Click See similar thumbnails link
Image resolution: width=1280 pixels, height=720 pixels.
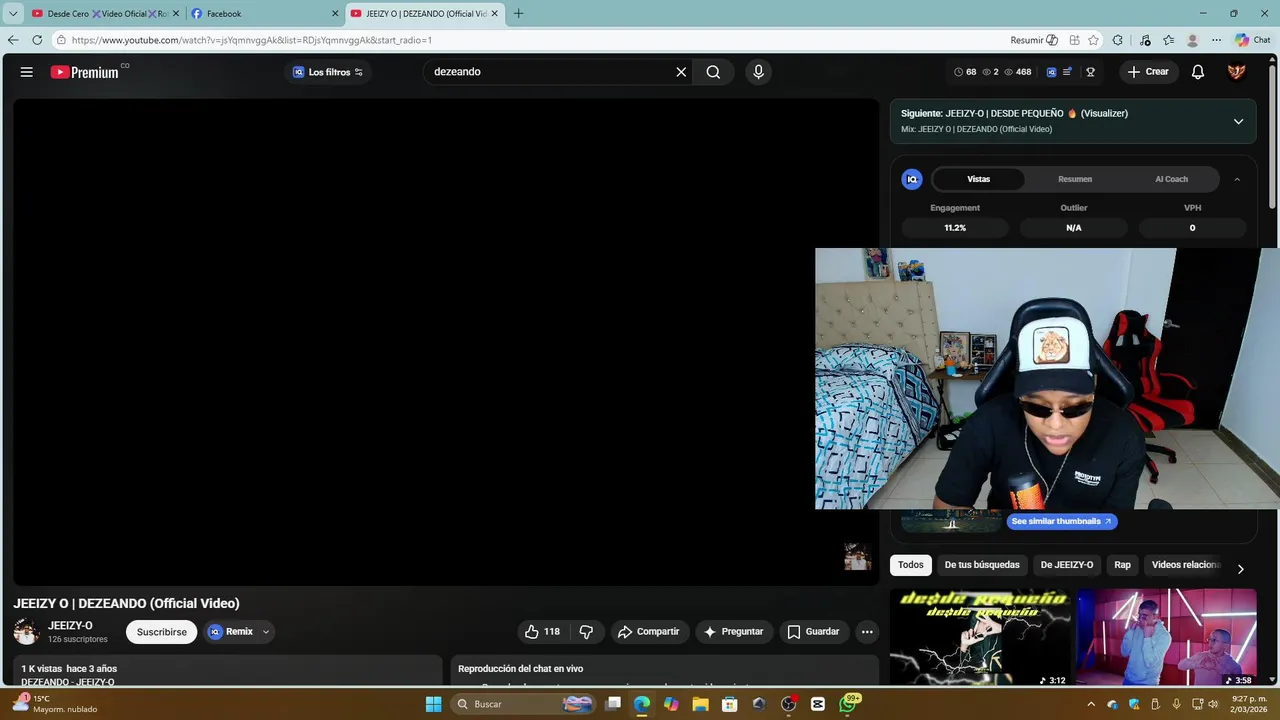pos(1061,521)
